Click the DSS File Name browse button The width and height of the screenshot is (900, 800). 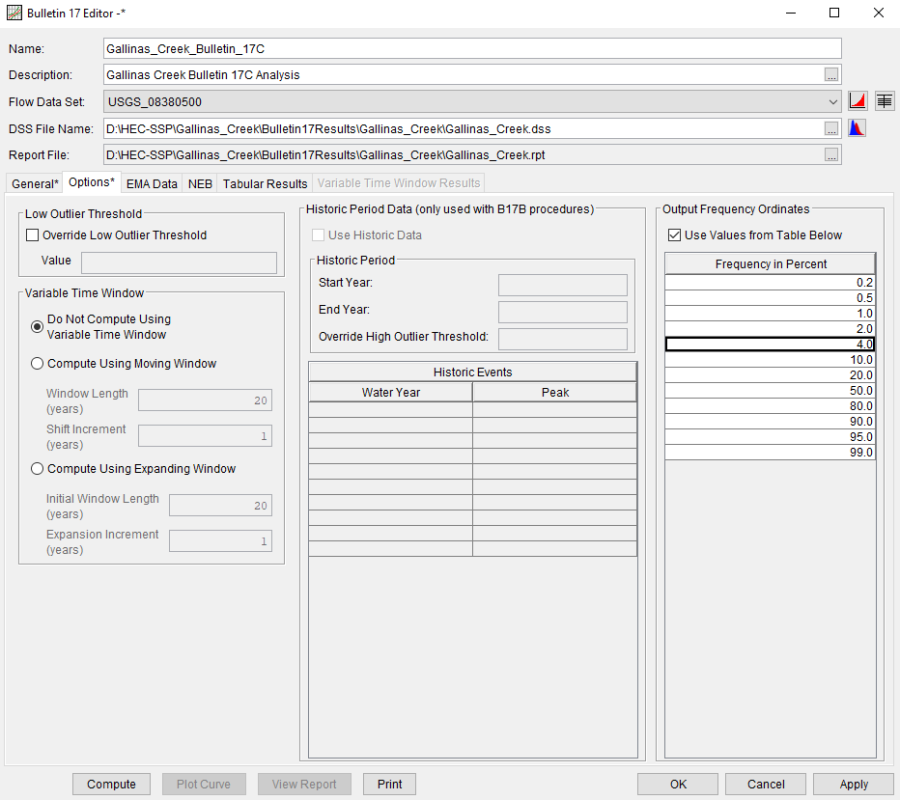(831, 128)
